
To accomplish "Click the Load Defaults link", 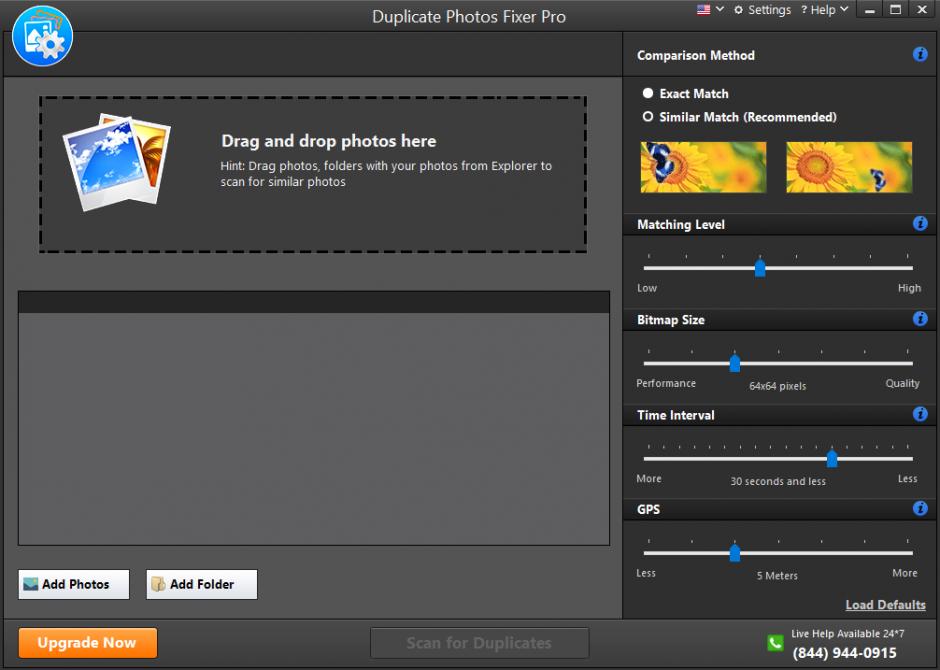I will point(885,605).
